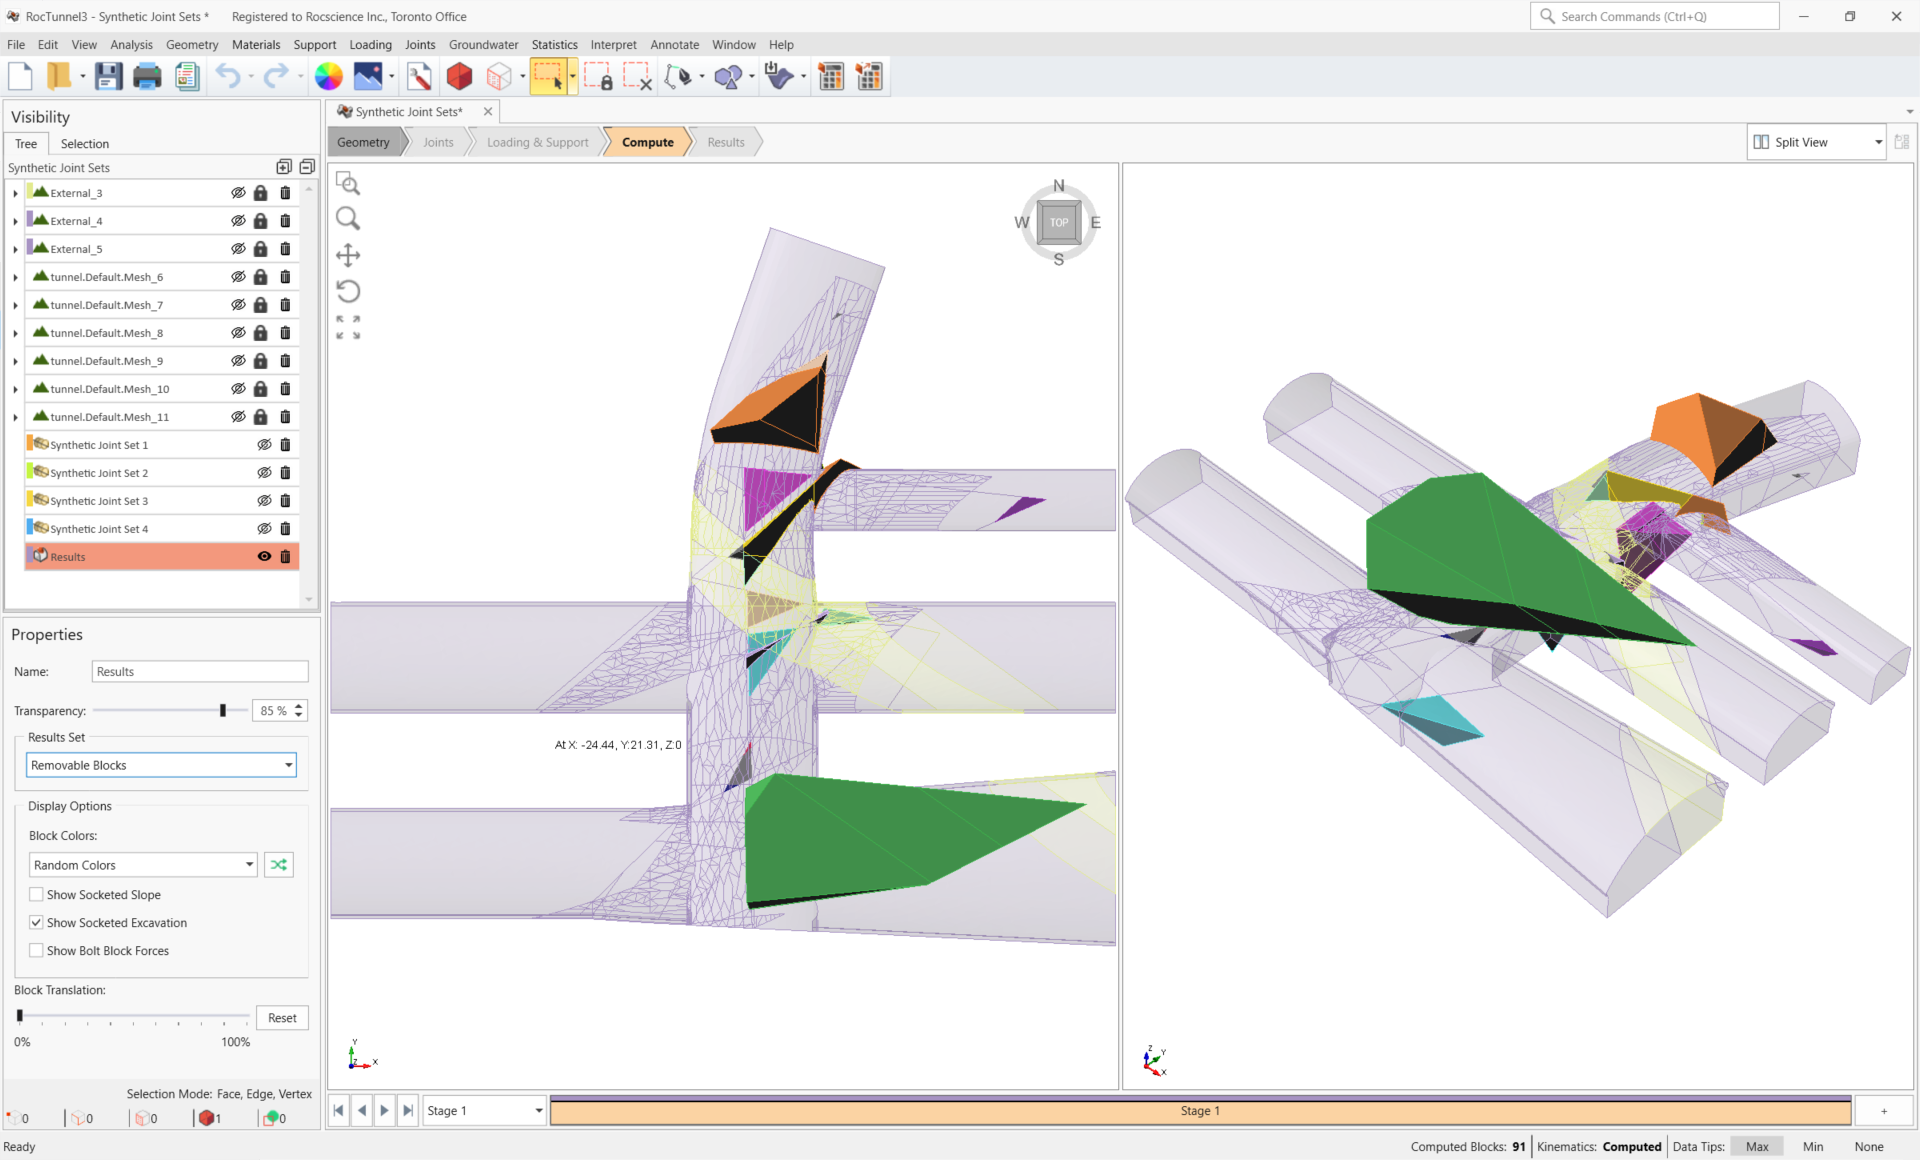
Task: Click the geometry shapes tool icon
Action: pos(728,76)
